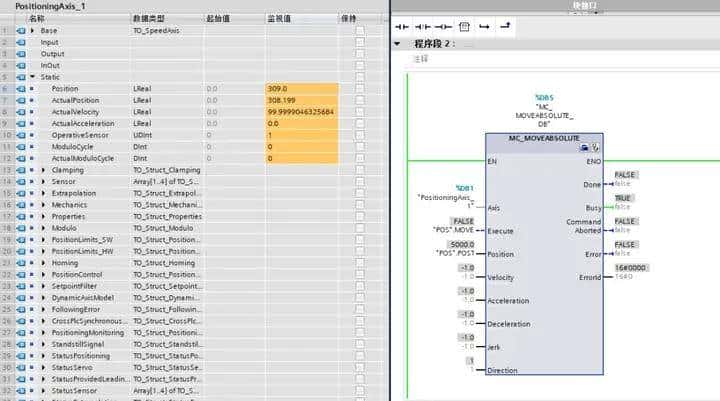Click the MC_MOVEABSOLUTE block title
Screen dimensions: 720x401
(544, 138)
